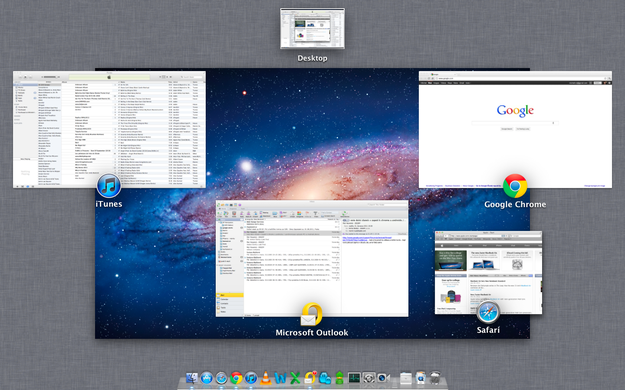Screen dimensions: 625x390
Task: Select yellow Mail section in Outlook sidebar
Action: (230, 295)
